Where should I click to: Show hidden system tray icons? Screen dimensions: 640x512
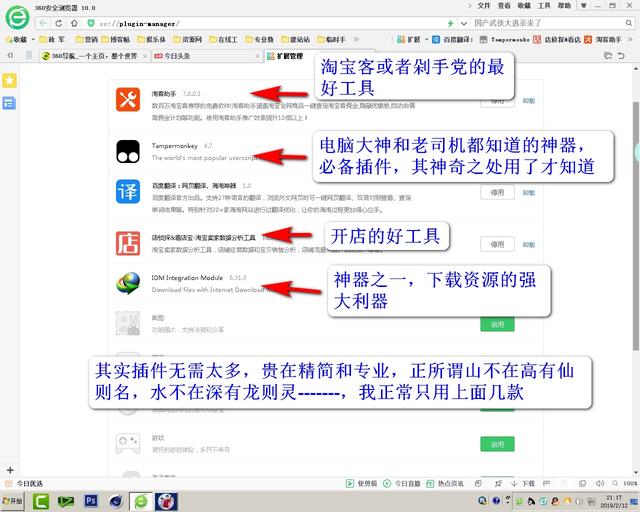[508, 498]
